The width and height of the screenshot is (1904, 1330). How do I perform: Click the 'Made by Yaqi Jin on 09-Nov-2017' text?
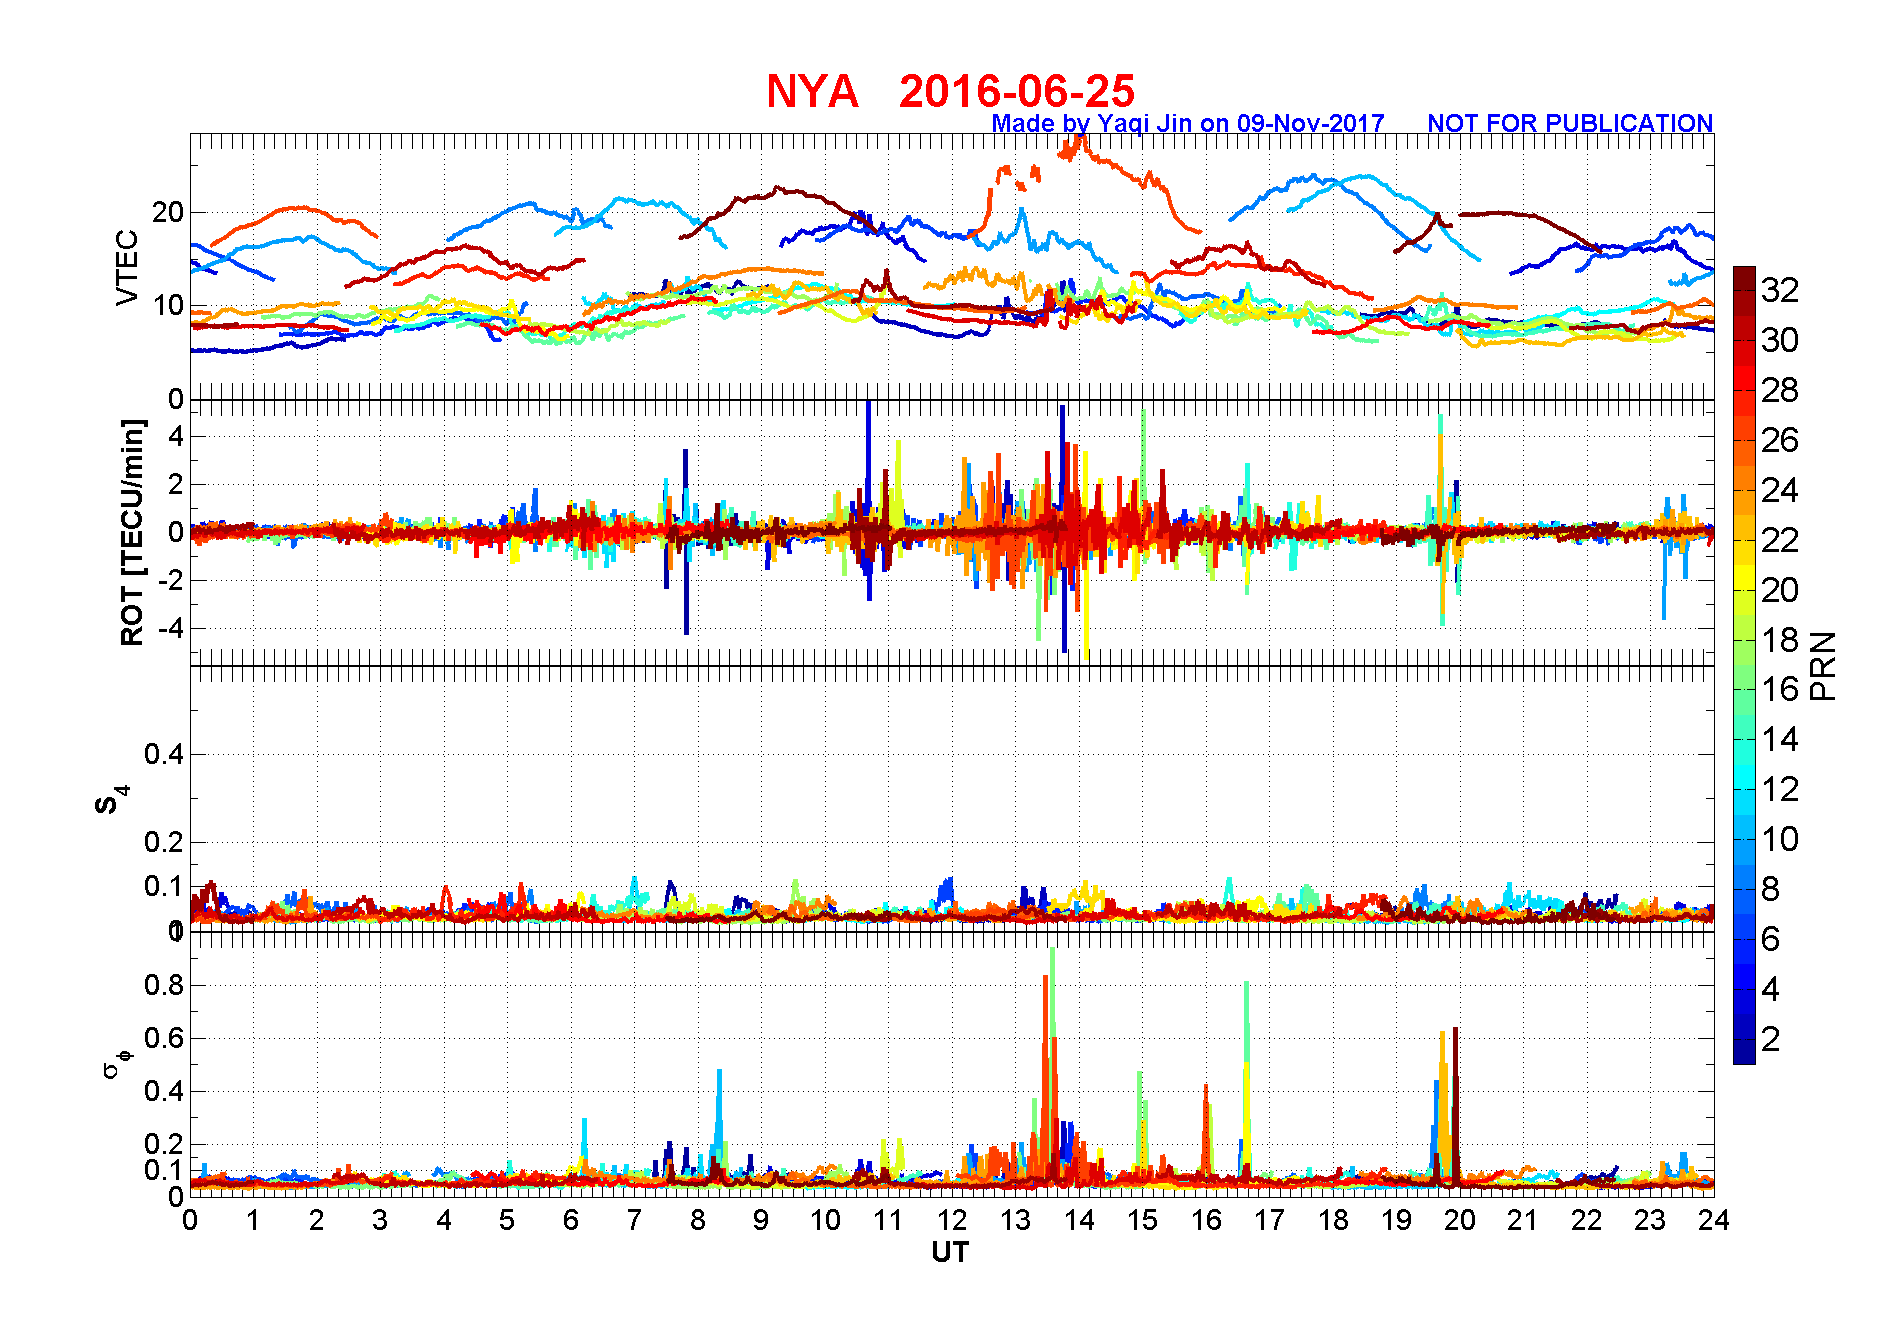[1188, 123]
